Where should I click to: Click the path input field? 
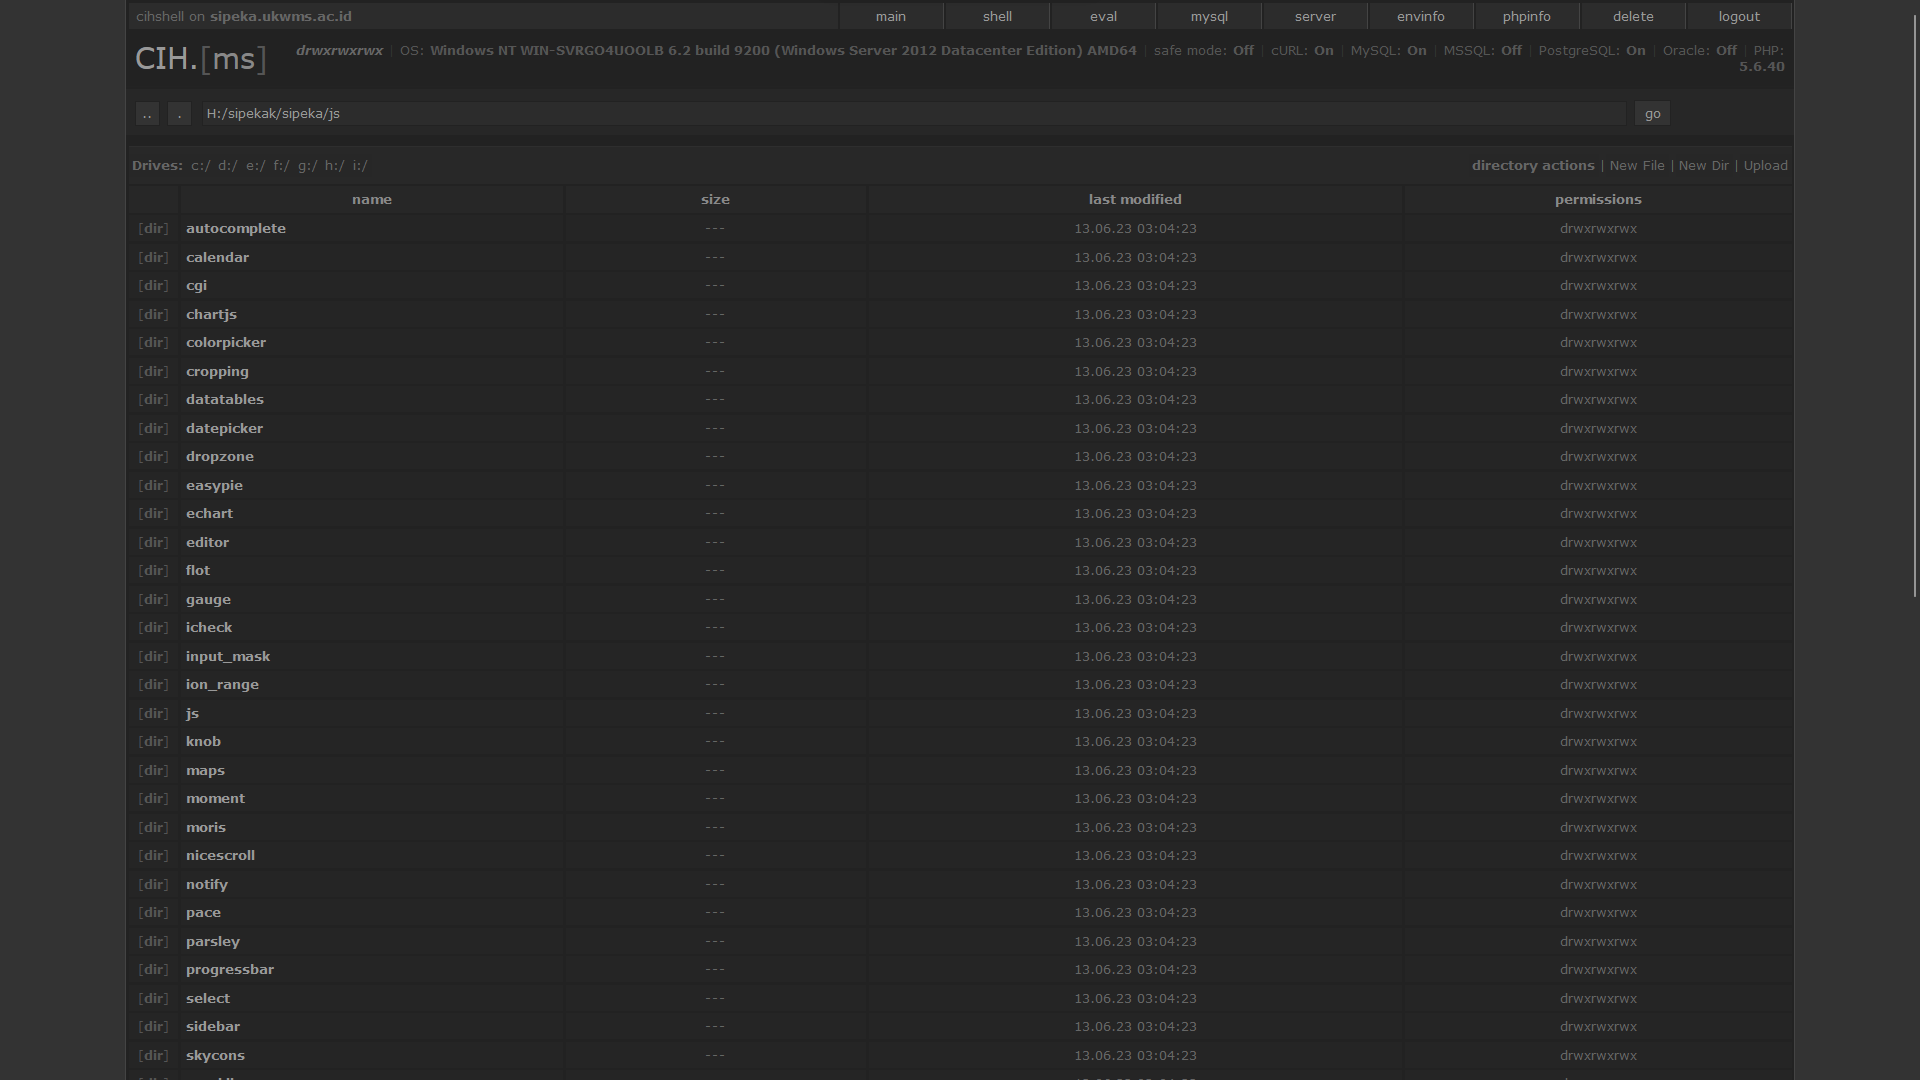pyautogui.click(x=914, y=114)
